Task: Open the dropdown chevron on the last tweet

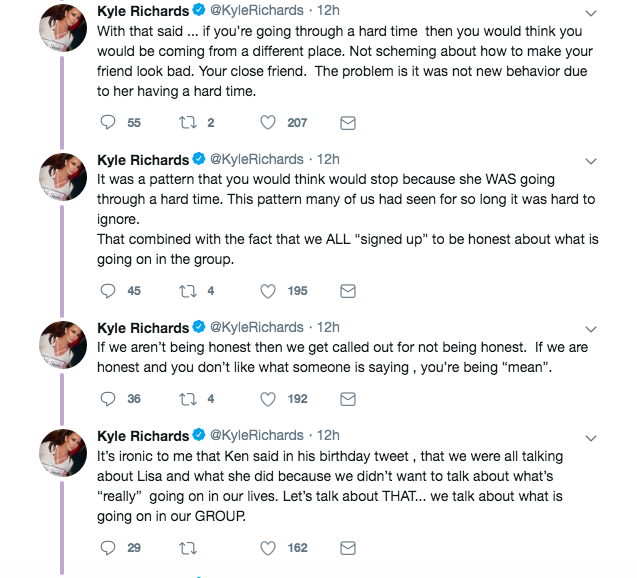Action: [591, 438]
